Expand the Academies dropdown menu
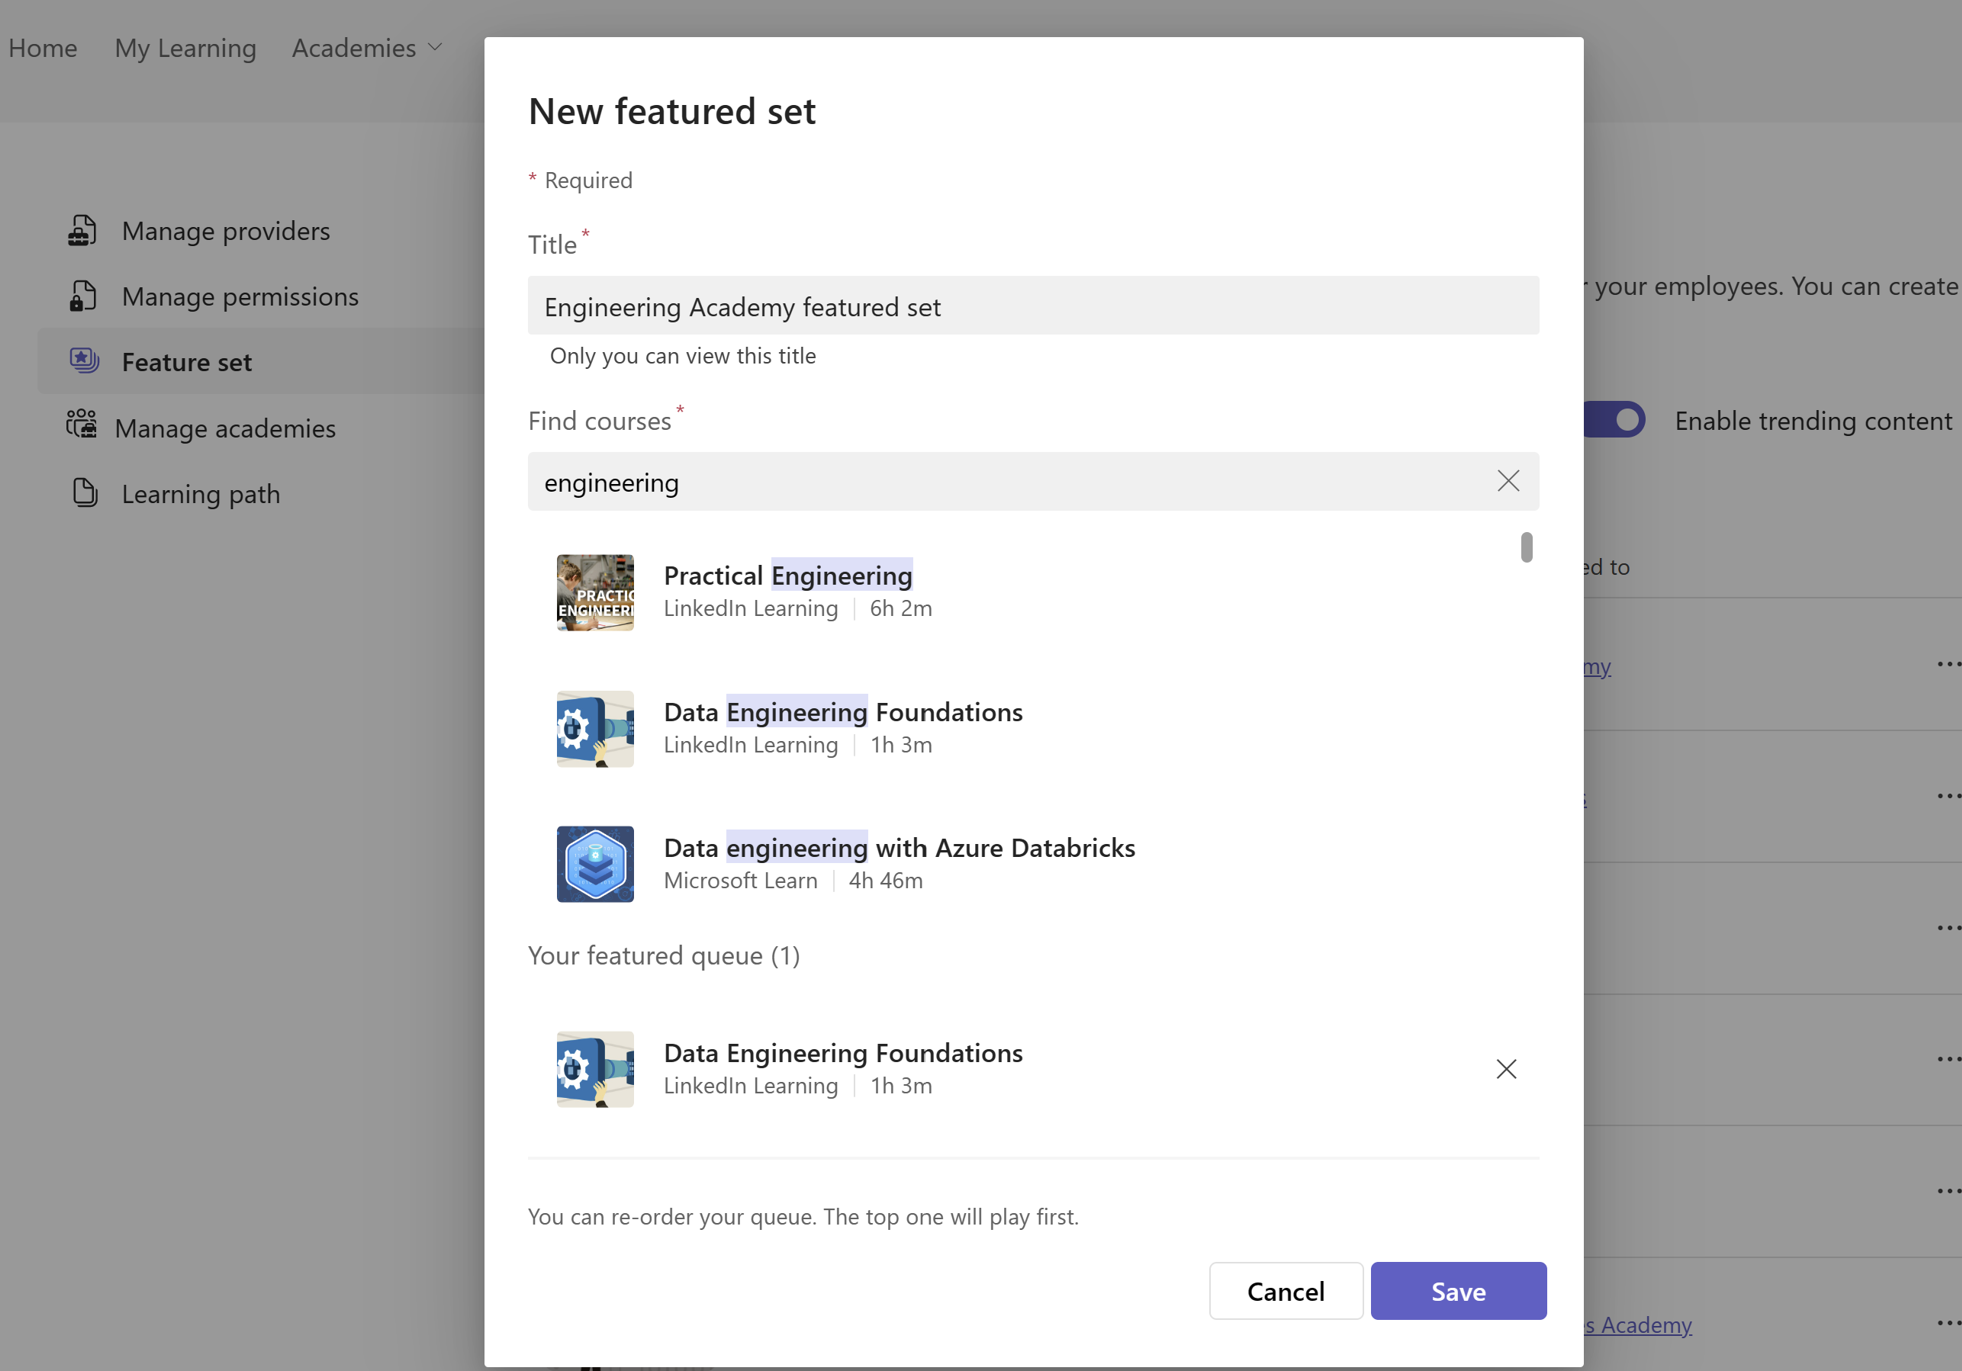This screenshot has height=1371, width=1962. (x=367, y=46)
